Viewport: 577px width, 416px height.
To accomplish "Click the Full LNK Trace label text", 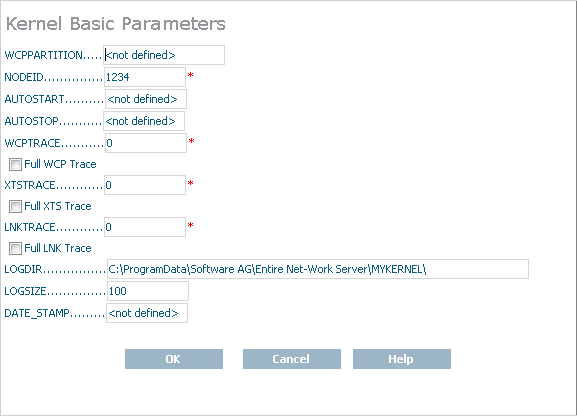I will pos(58,248).
